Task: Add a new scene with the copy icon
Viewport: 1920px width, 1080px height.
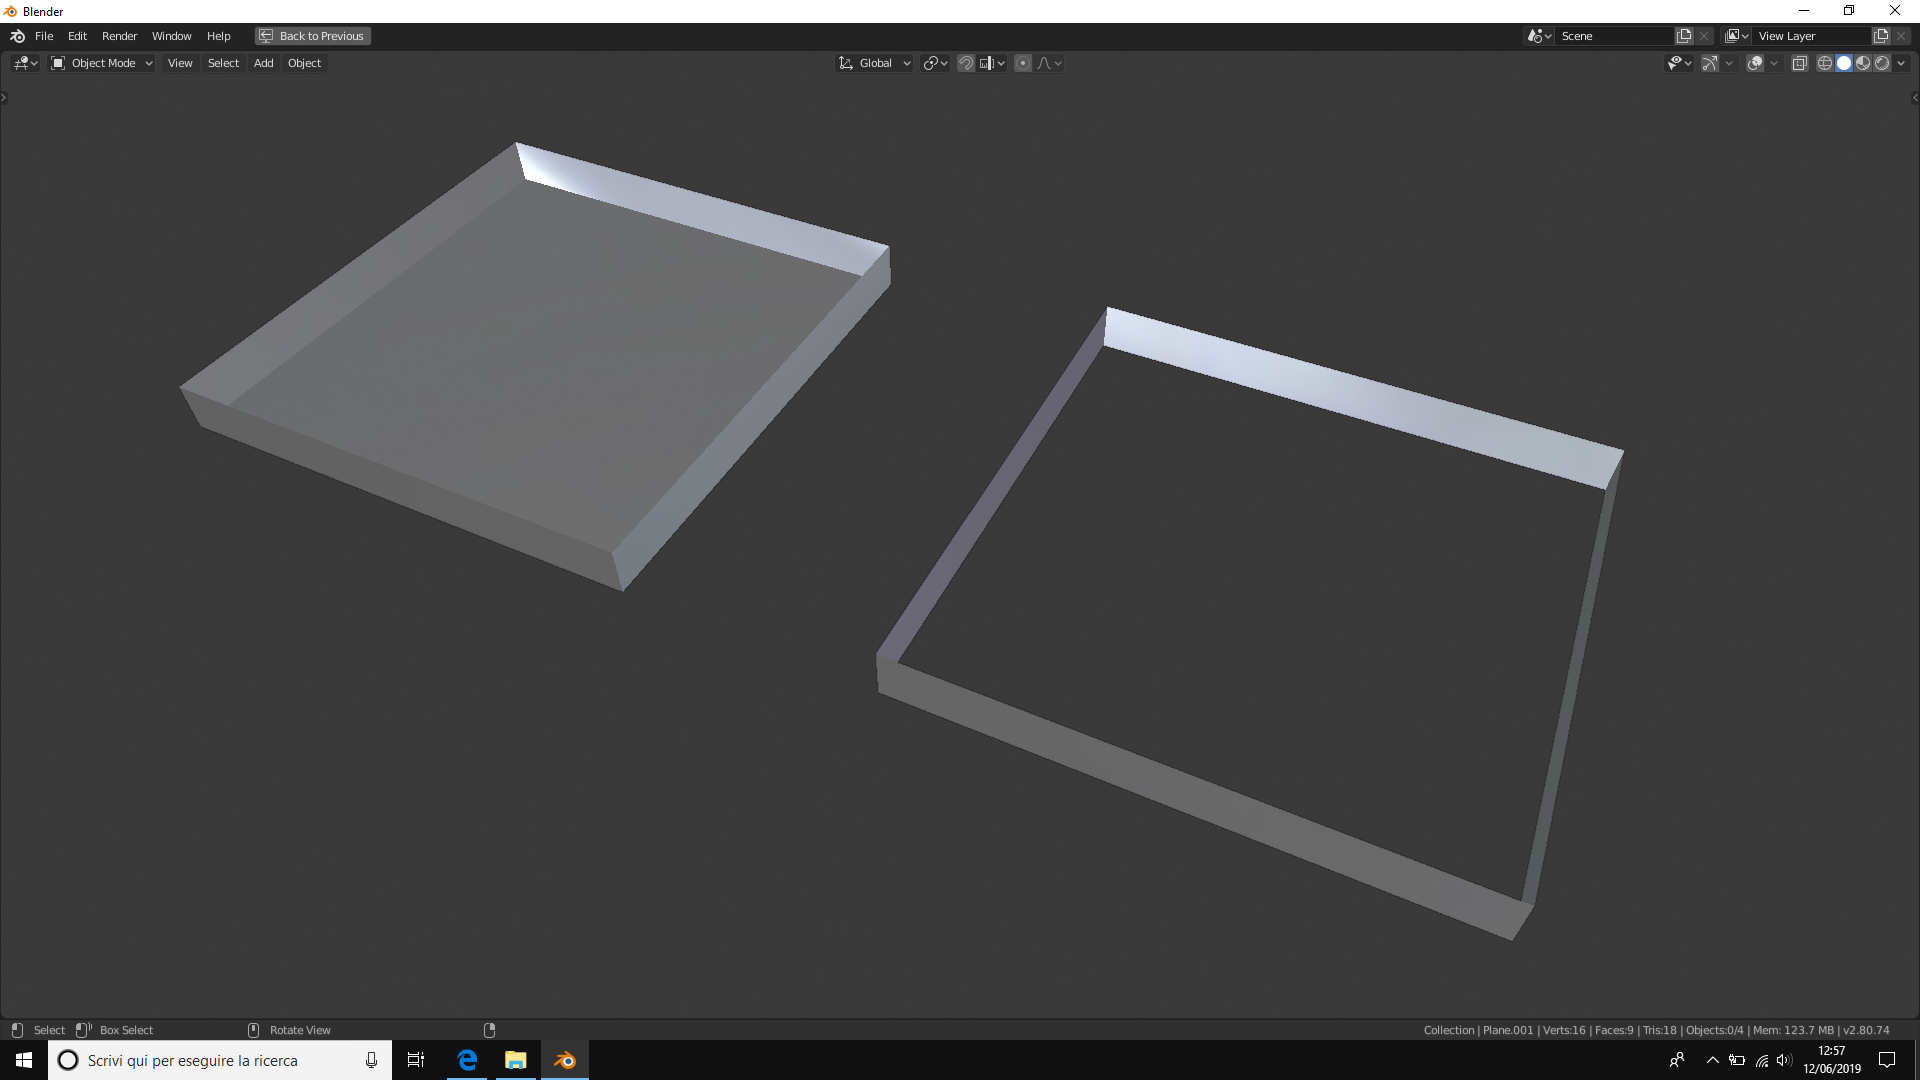Action: pyautogui.click(x=1684, y=36)
